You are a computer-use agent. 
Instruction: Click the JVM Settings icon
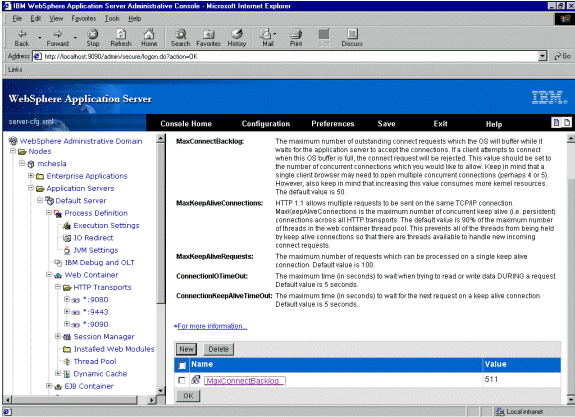point(67,250)
